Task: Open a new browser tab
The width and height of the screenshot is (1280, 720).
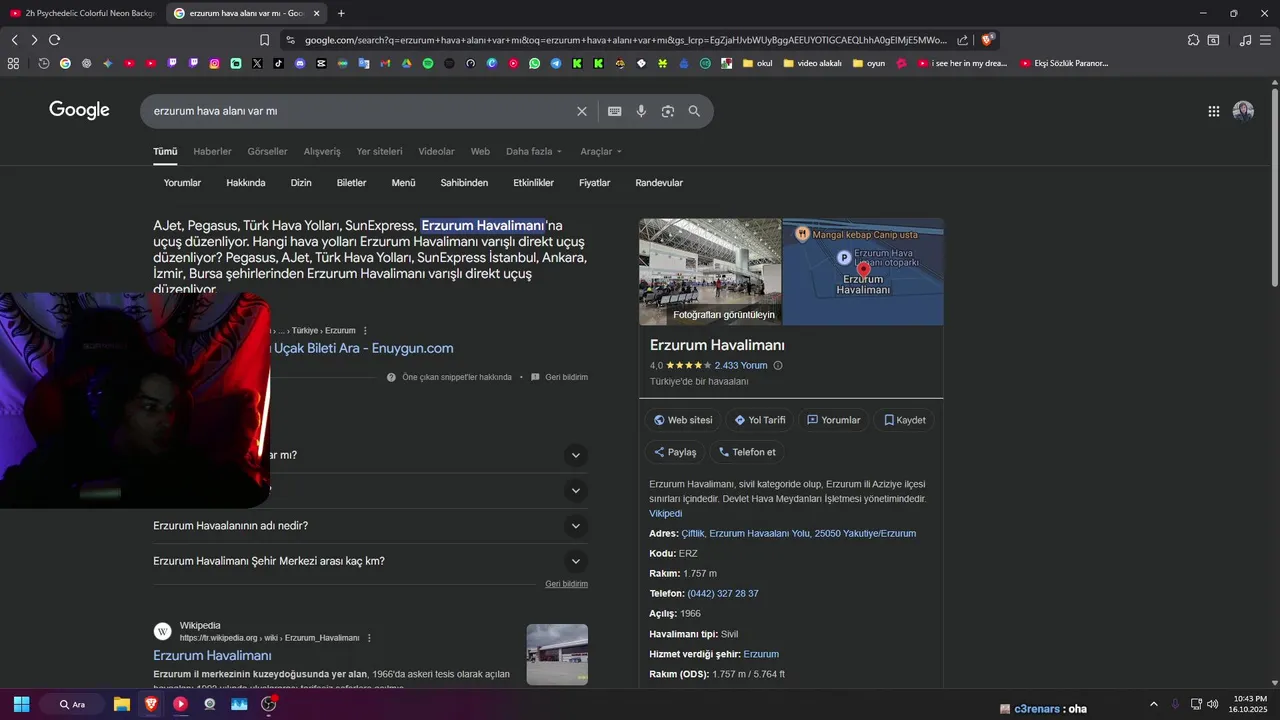Action: click(341, 13)
